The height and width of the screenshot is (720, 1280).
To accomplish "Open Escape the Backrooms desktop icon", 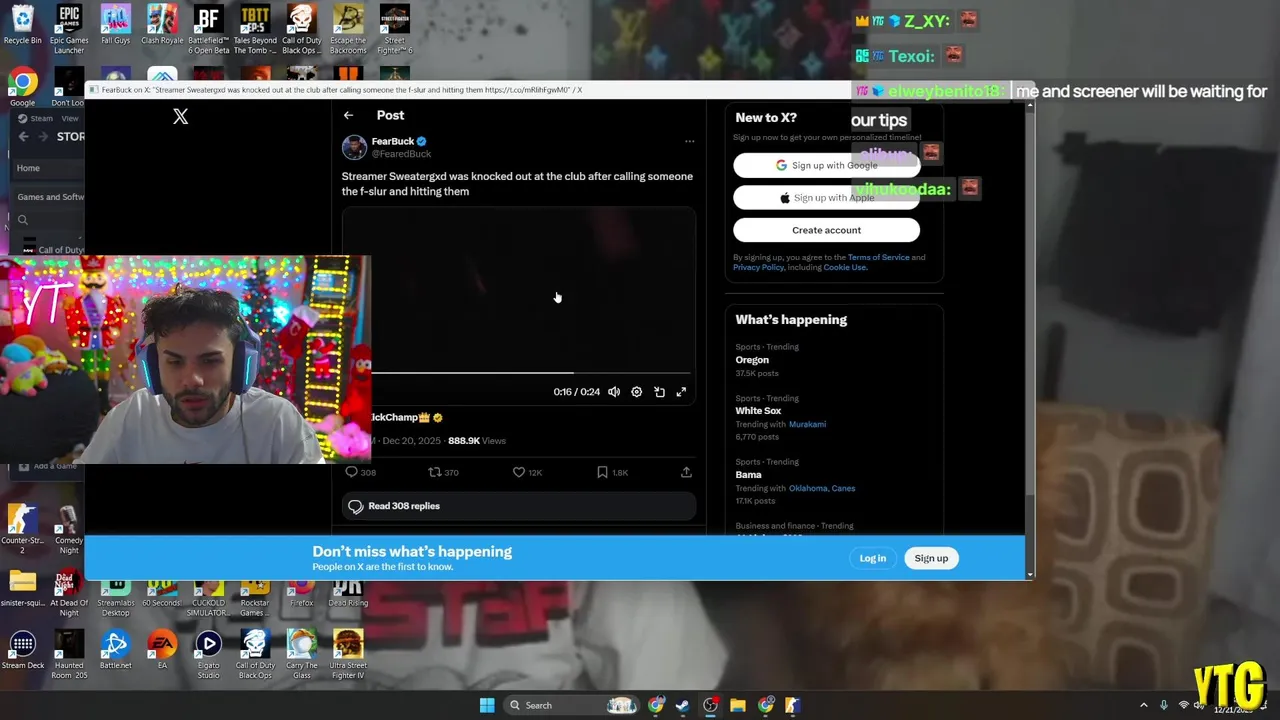I will tap(348, 29).
